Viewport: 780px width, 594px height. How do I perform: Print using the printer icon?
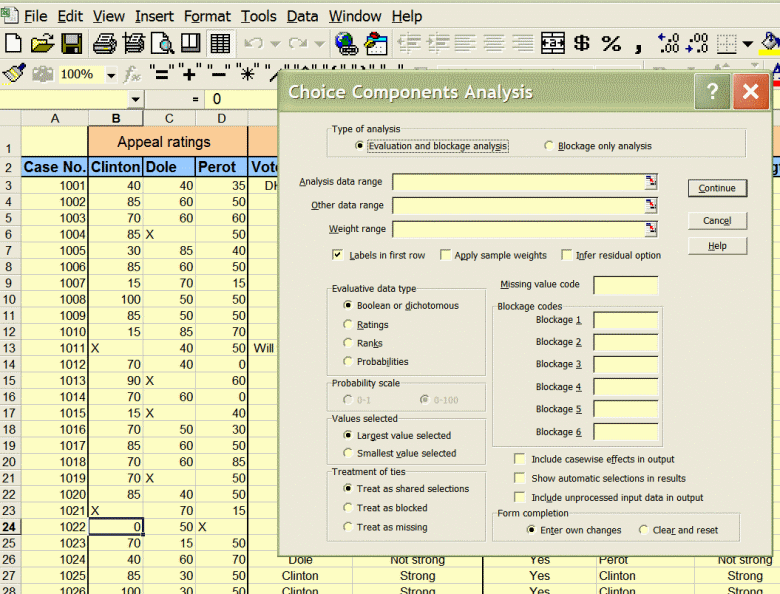click(x=104, y=43)
